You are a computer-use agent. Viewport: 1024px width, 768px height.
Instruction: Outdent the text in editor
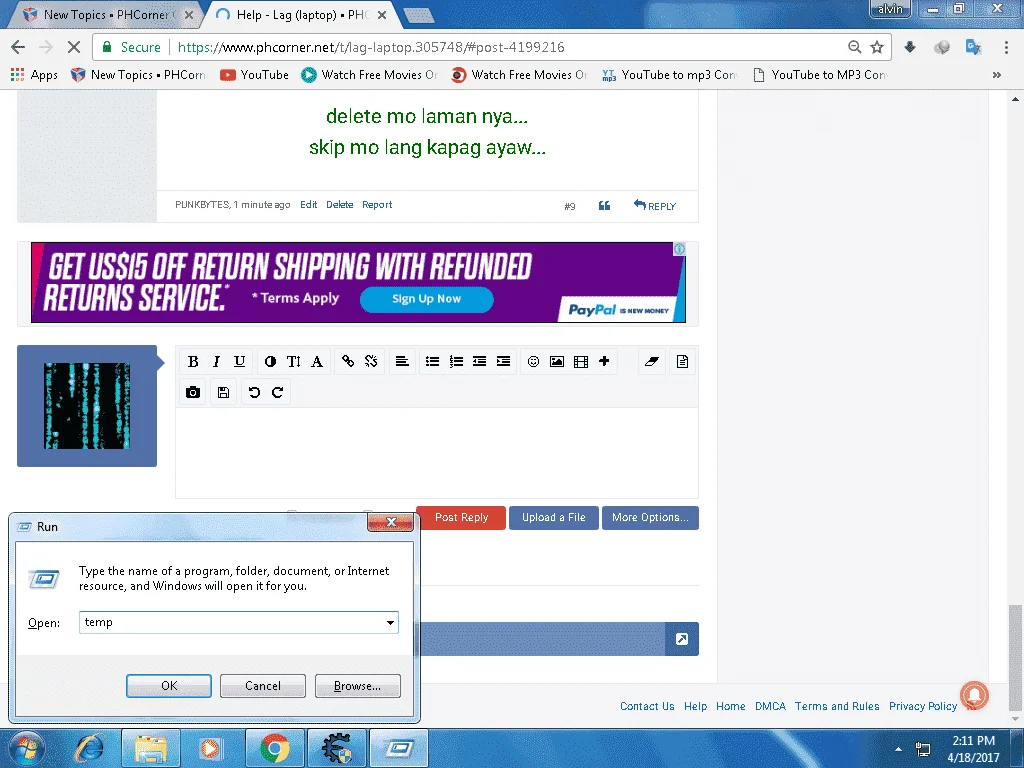point(479,361)
